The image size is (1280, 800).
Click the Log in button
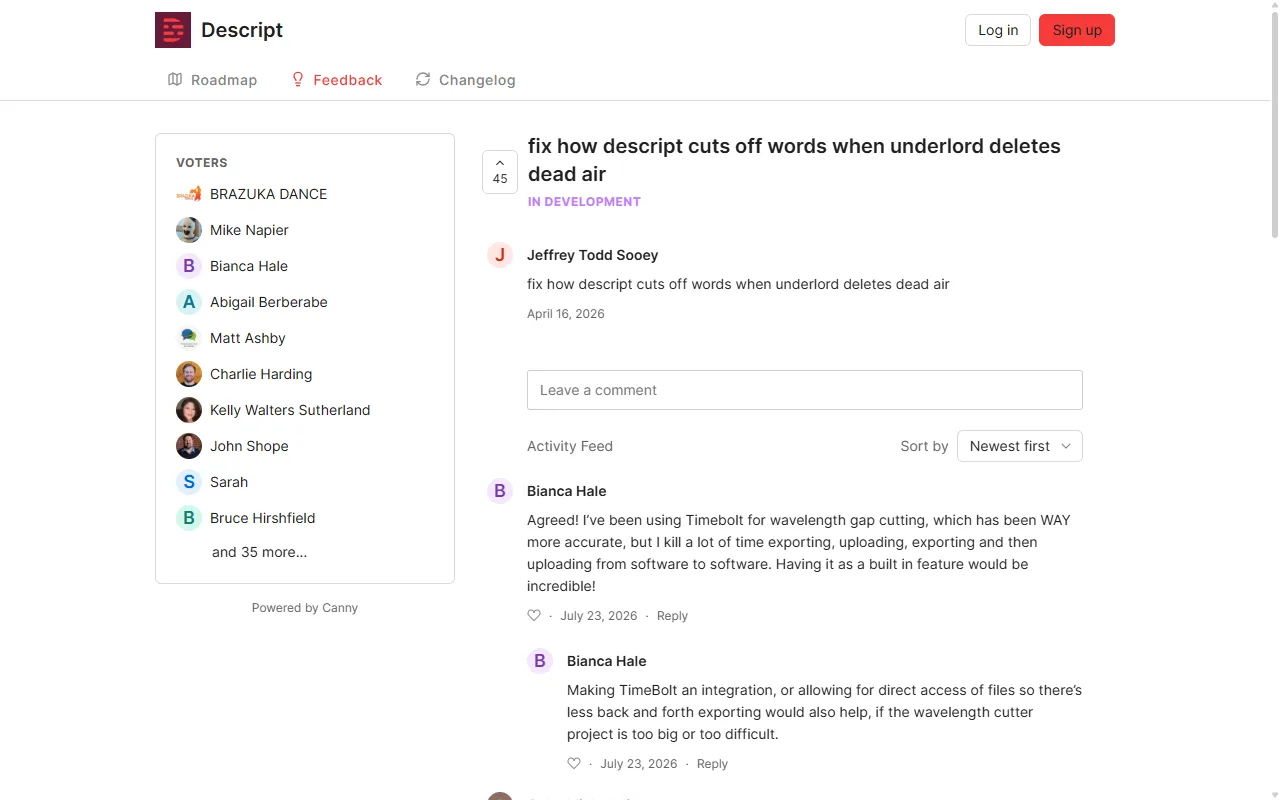tap(998, 30)
